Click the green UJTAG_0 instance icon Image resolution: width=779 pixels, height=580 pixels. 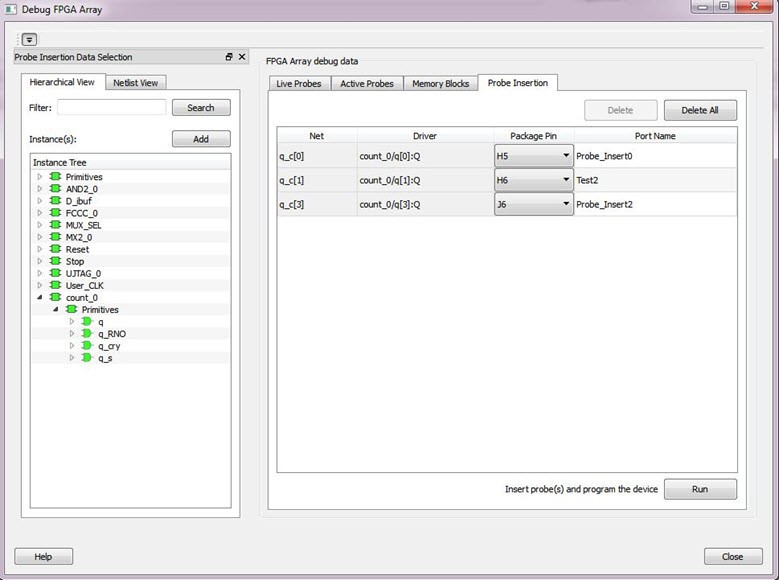pos(55,273)
